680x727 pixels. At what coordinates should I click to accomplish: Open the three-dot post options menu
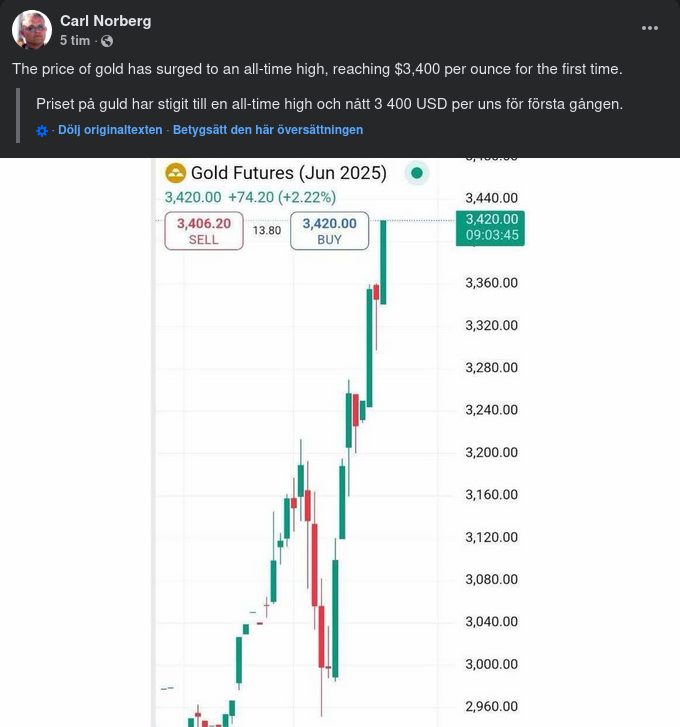pos(649,29)
